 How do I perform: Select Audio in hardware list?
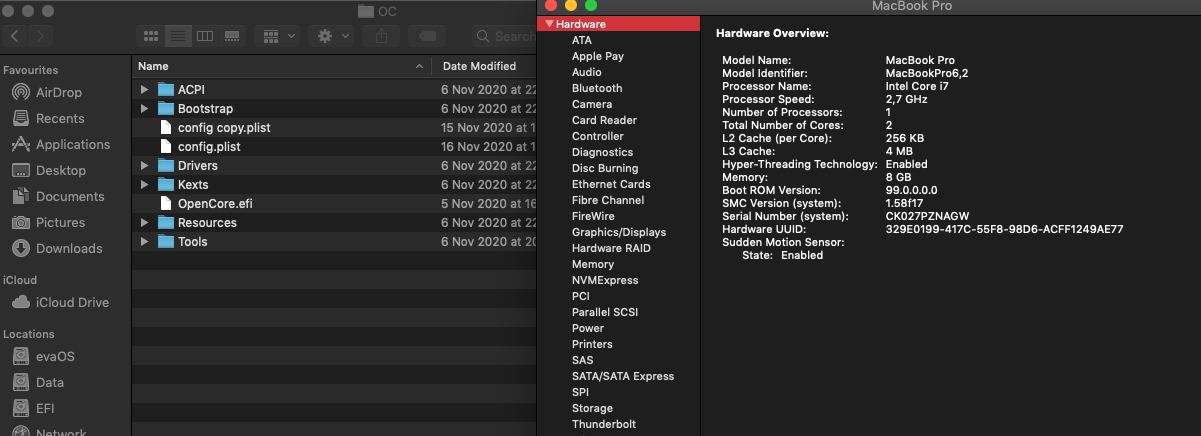pyautogui.click(x=587, y=72)
